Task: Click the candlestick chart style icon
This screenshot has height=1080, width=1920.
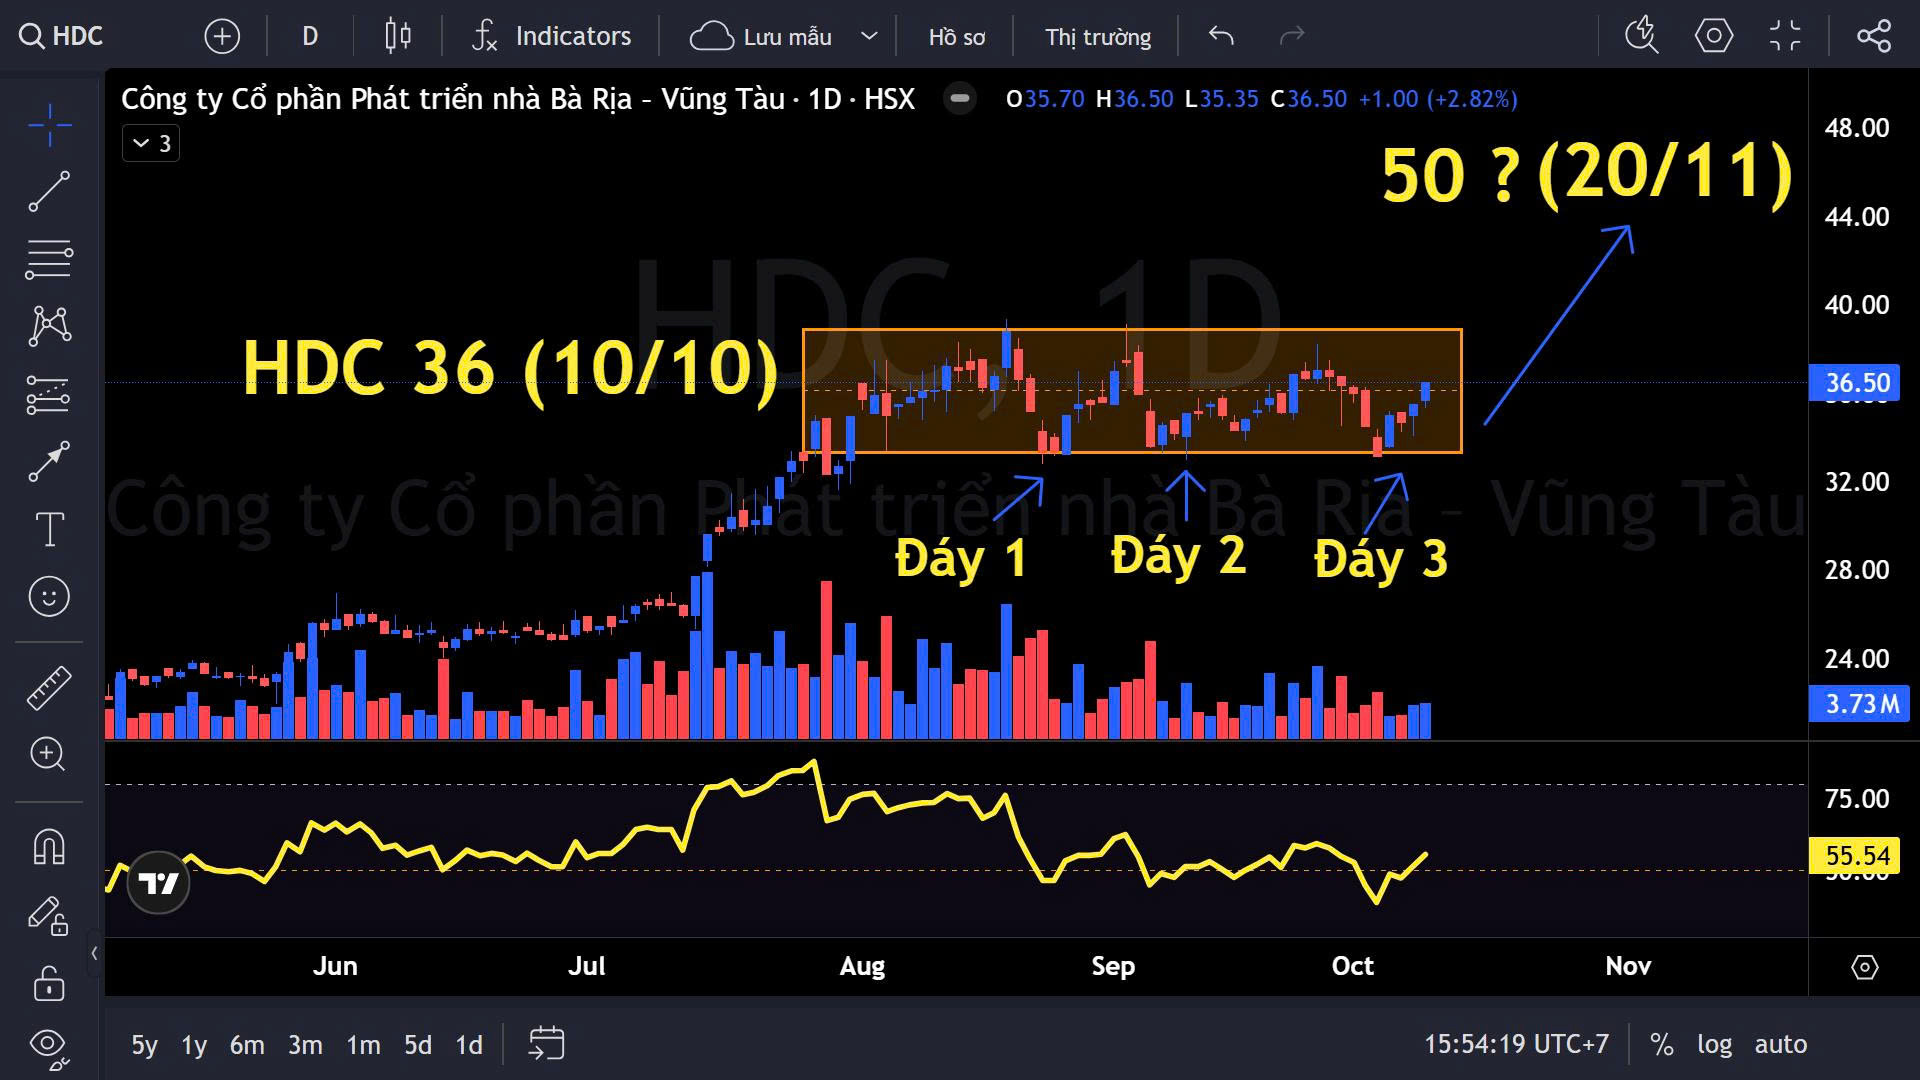Action: click(x=398, y=37)
